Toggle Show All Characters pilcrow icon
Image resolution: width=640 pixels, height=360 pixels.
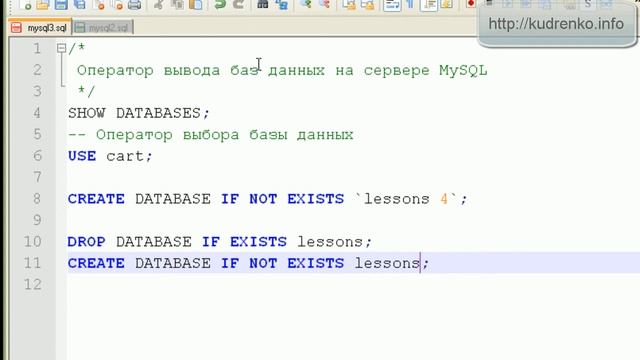pos(411,5)
